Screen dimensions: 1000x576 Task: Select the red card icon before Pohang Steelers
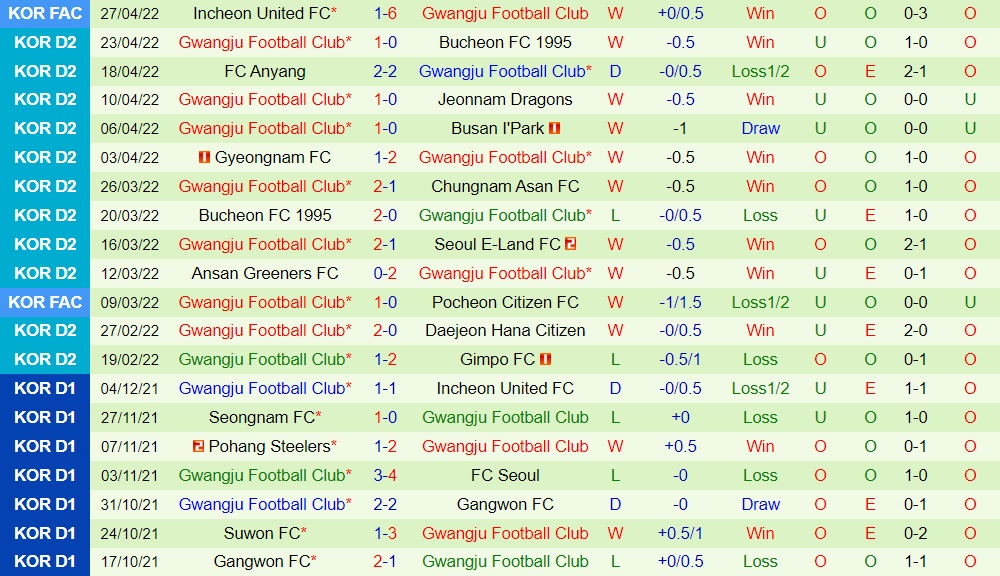point(197,447)
